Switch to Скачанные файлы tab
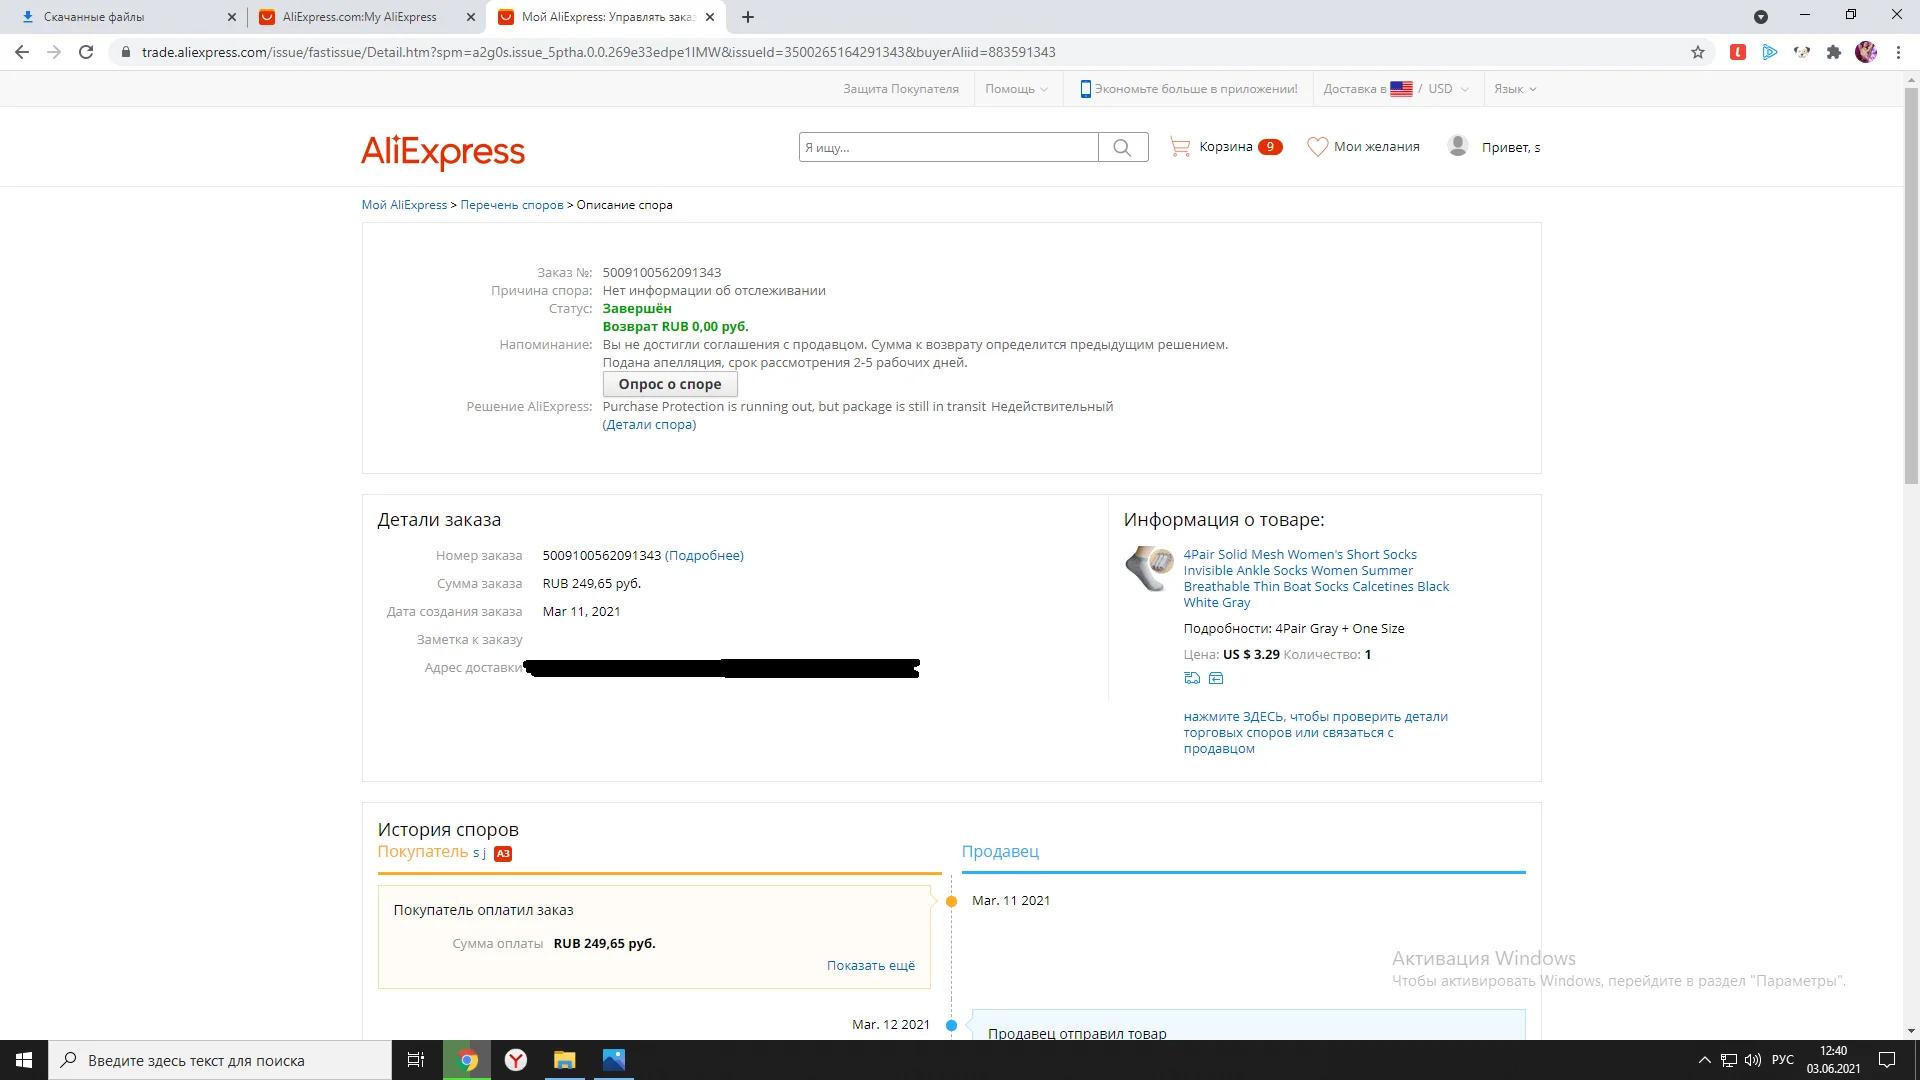The height and width of the screenshot is (1080, 1920). (x=94, y=17)
